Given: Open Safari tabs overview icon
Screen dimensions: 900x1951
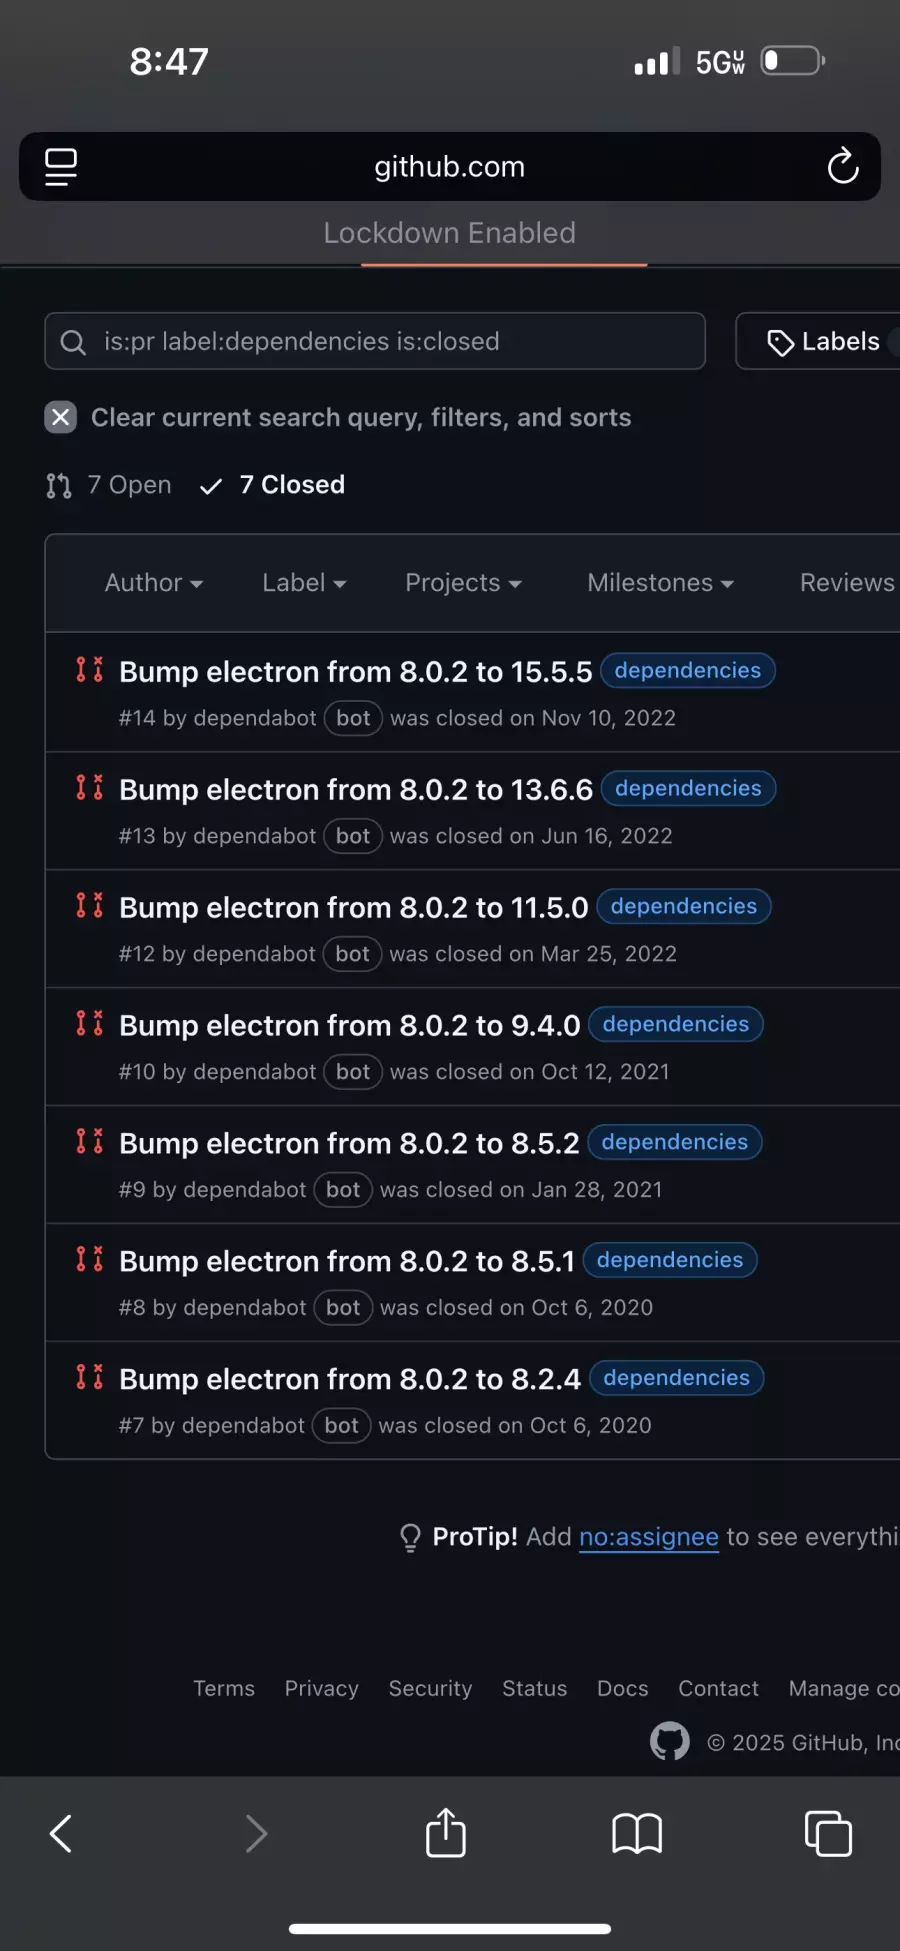Looking at the screenshot, I should 828,1833.
